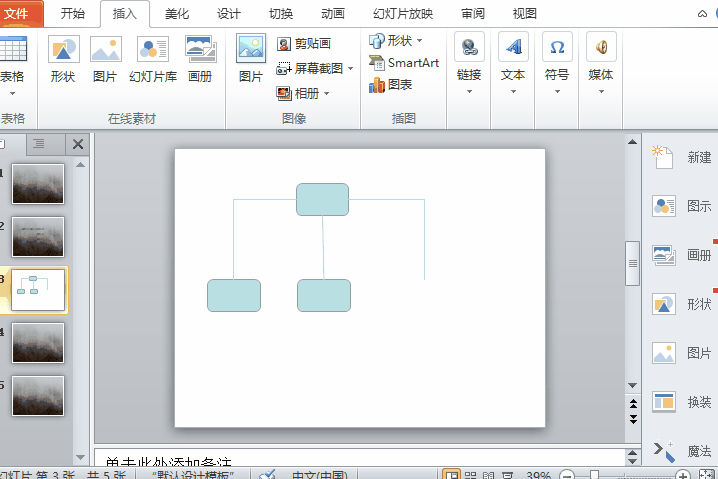Select slide 4 thumbnail
718x479 pixels.
(x=38, y=343)
